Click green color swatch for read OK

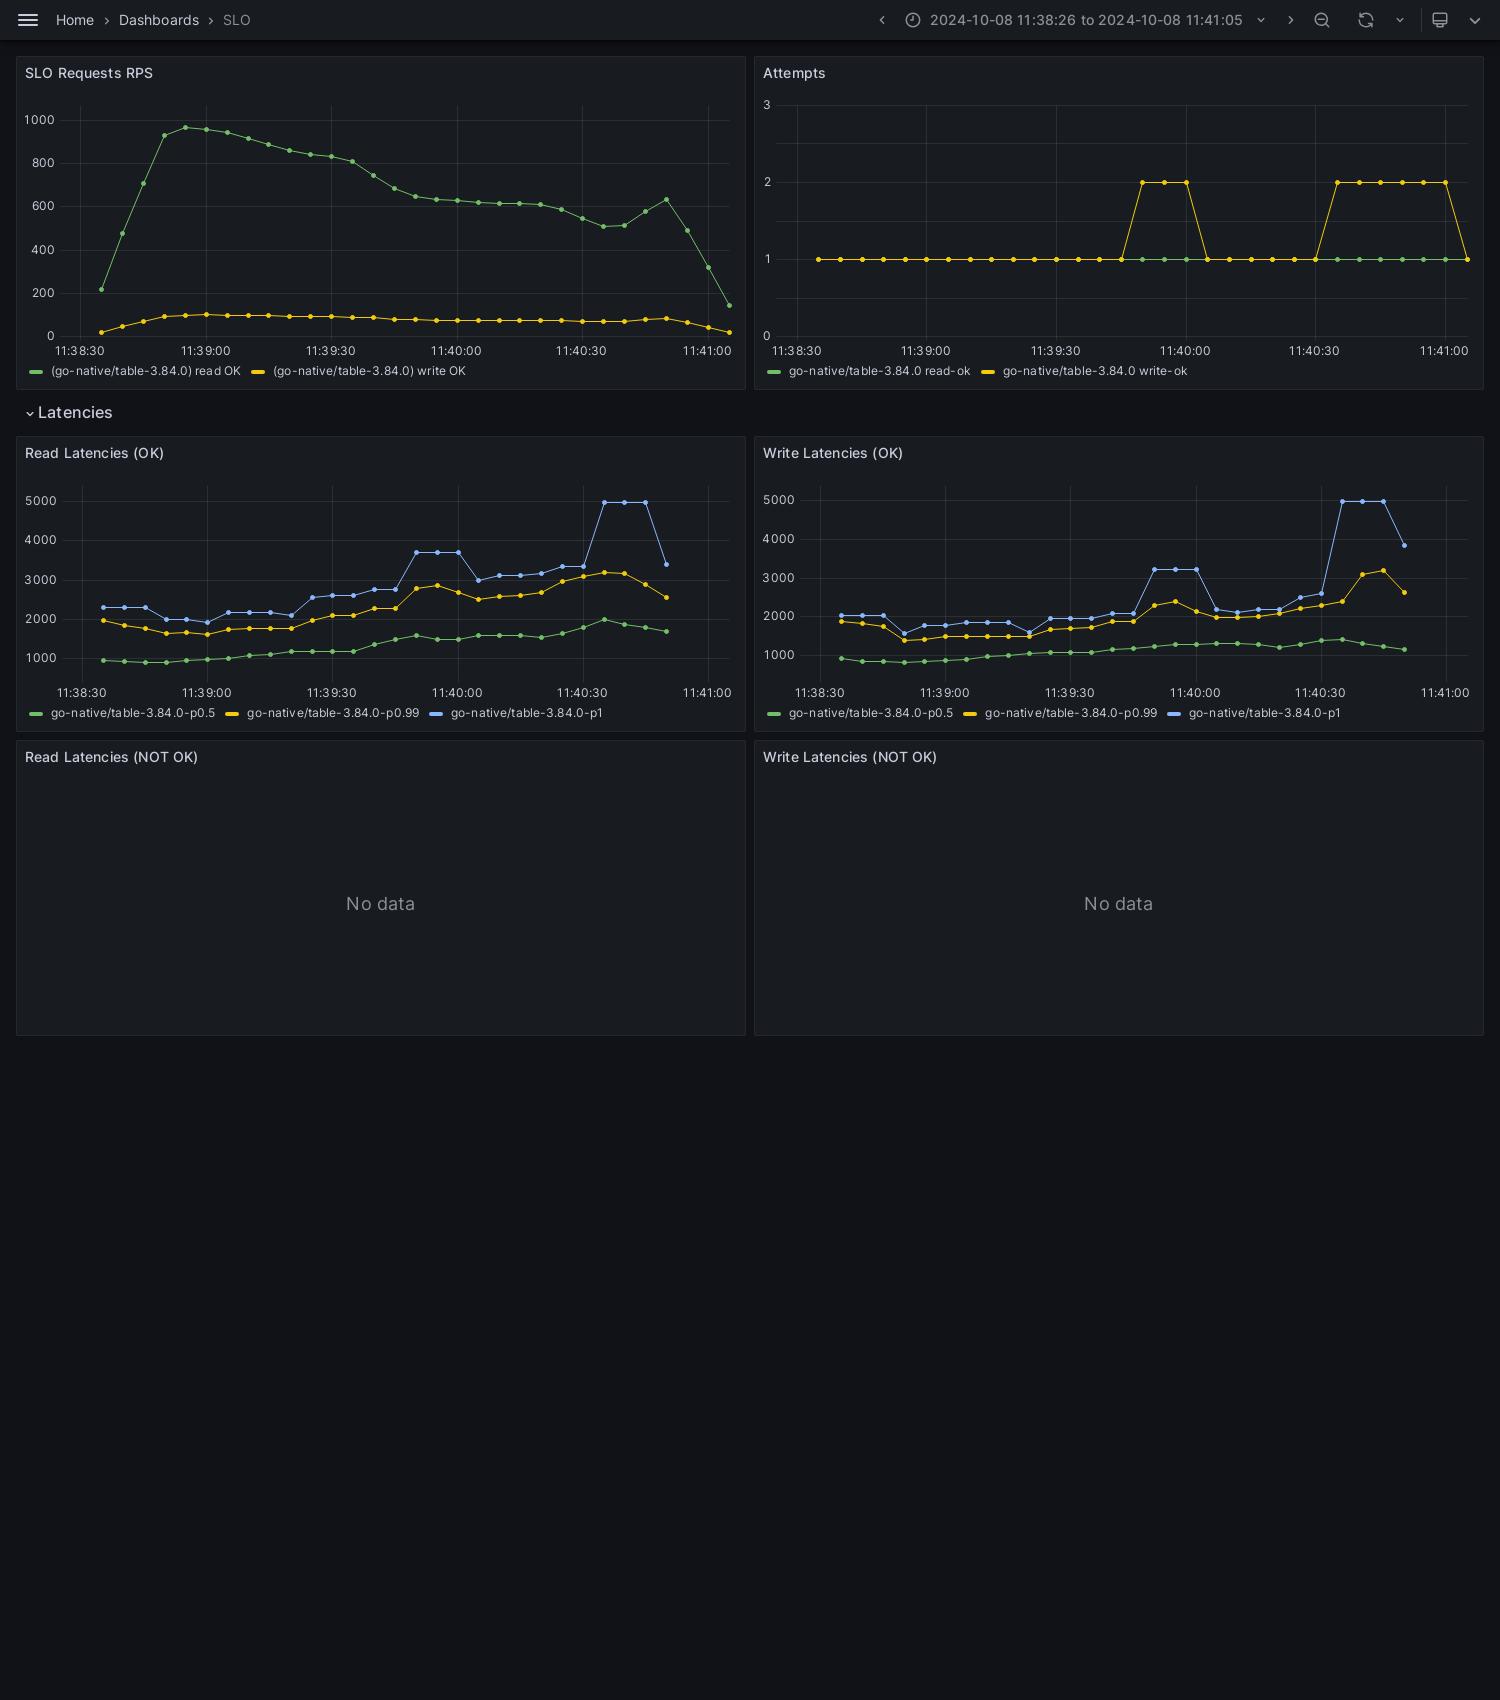click(x=36, y=372)
